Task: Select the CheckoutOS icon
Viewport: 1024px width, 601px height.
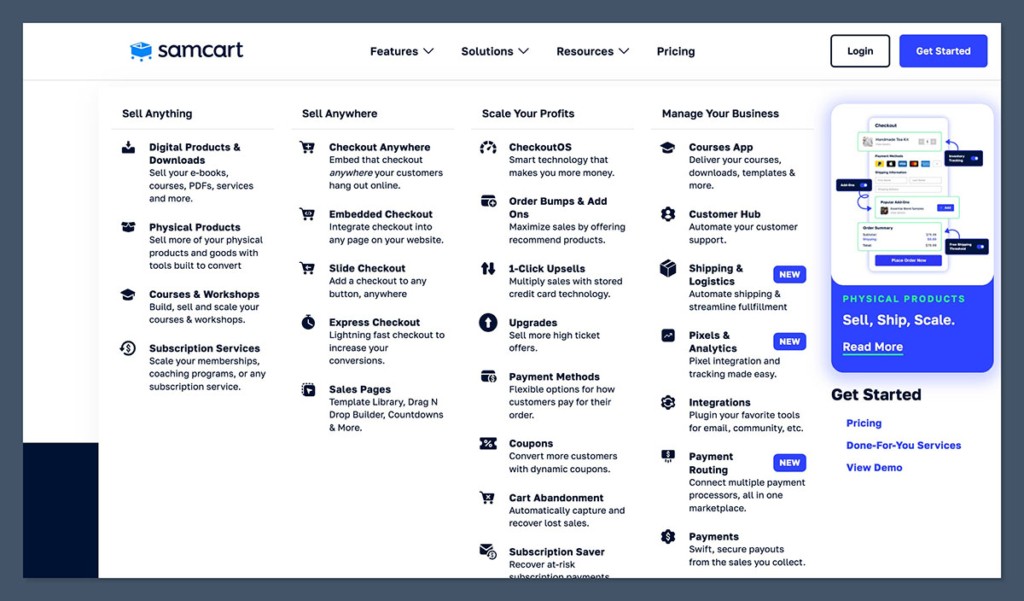Action: (x=487, y=147)
